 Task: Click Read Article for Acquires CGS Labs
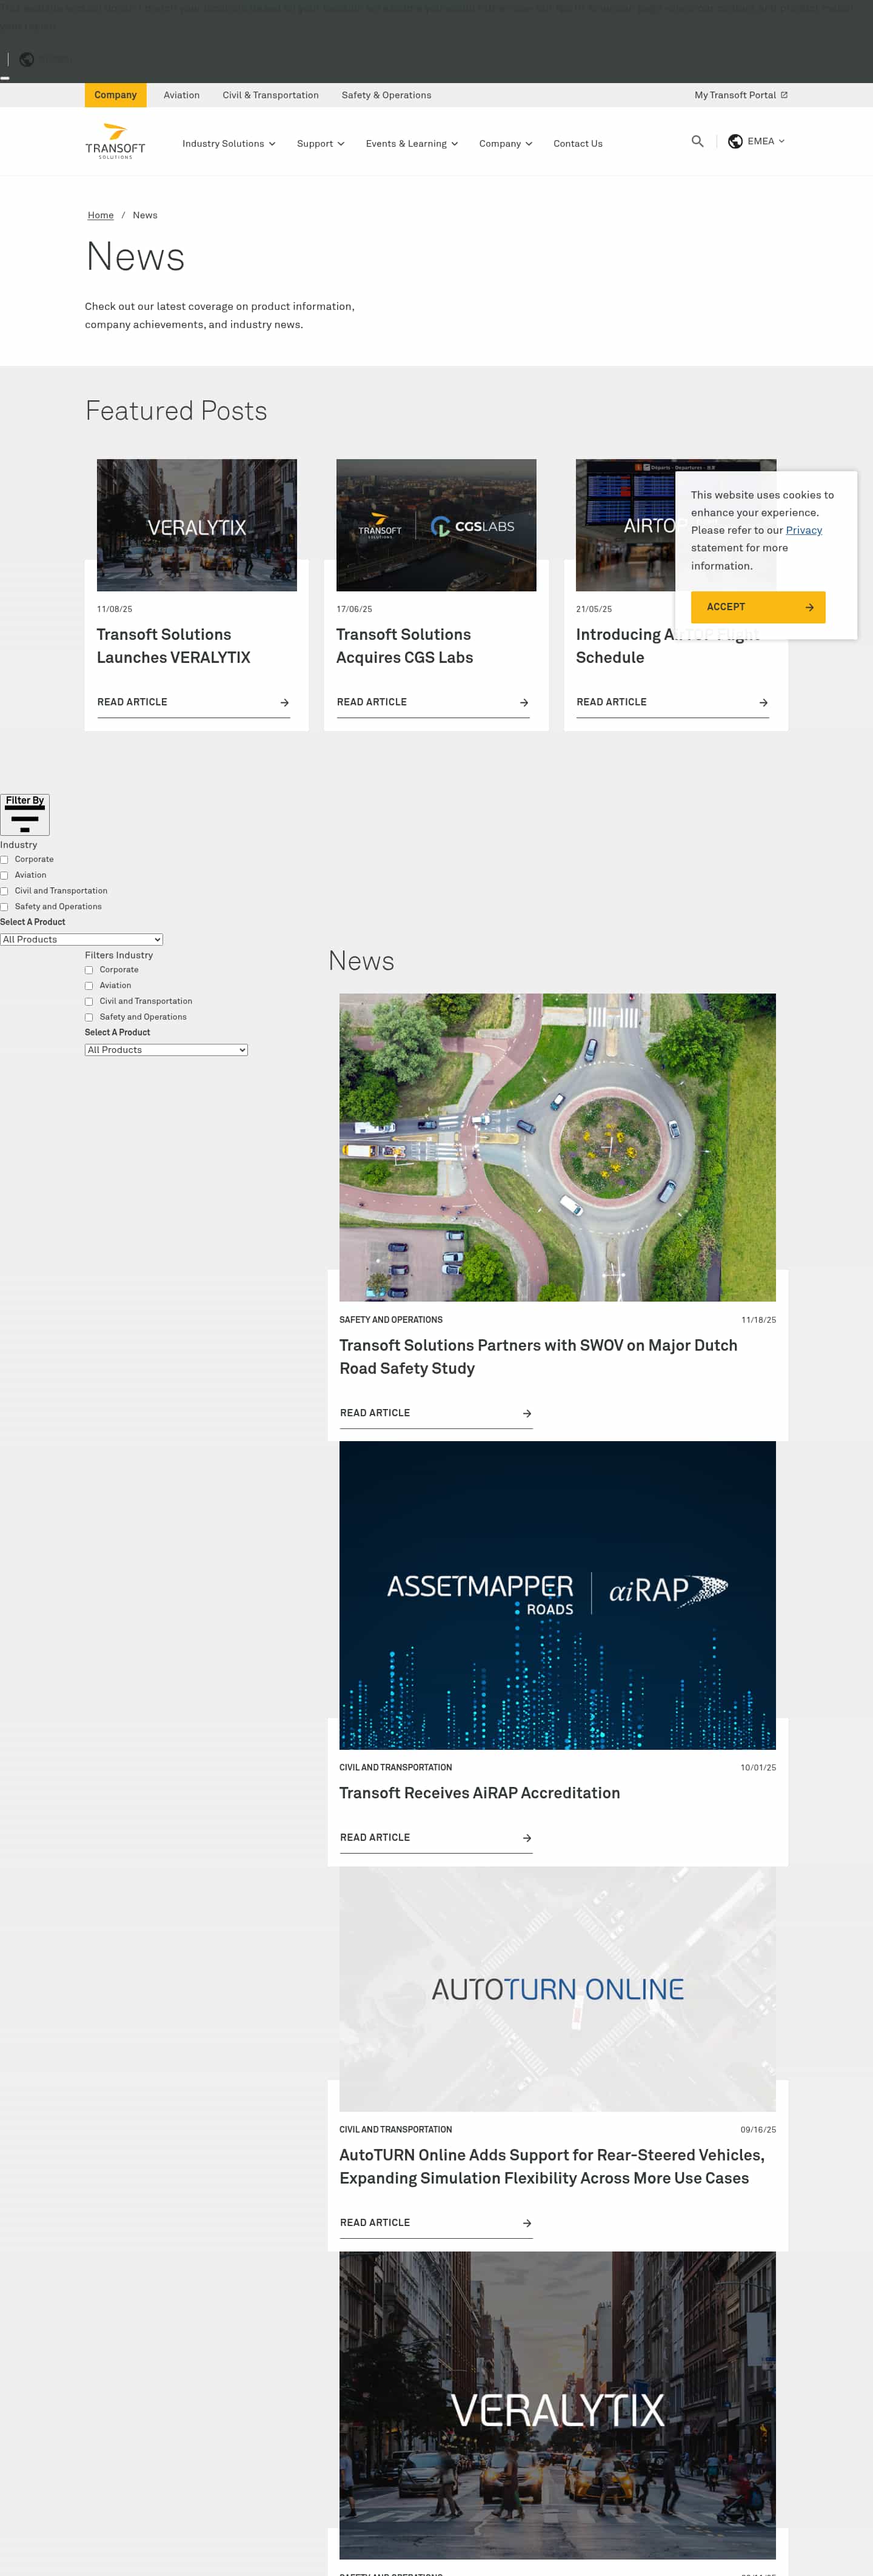point(433,703)
